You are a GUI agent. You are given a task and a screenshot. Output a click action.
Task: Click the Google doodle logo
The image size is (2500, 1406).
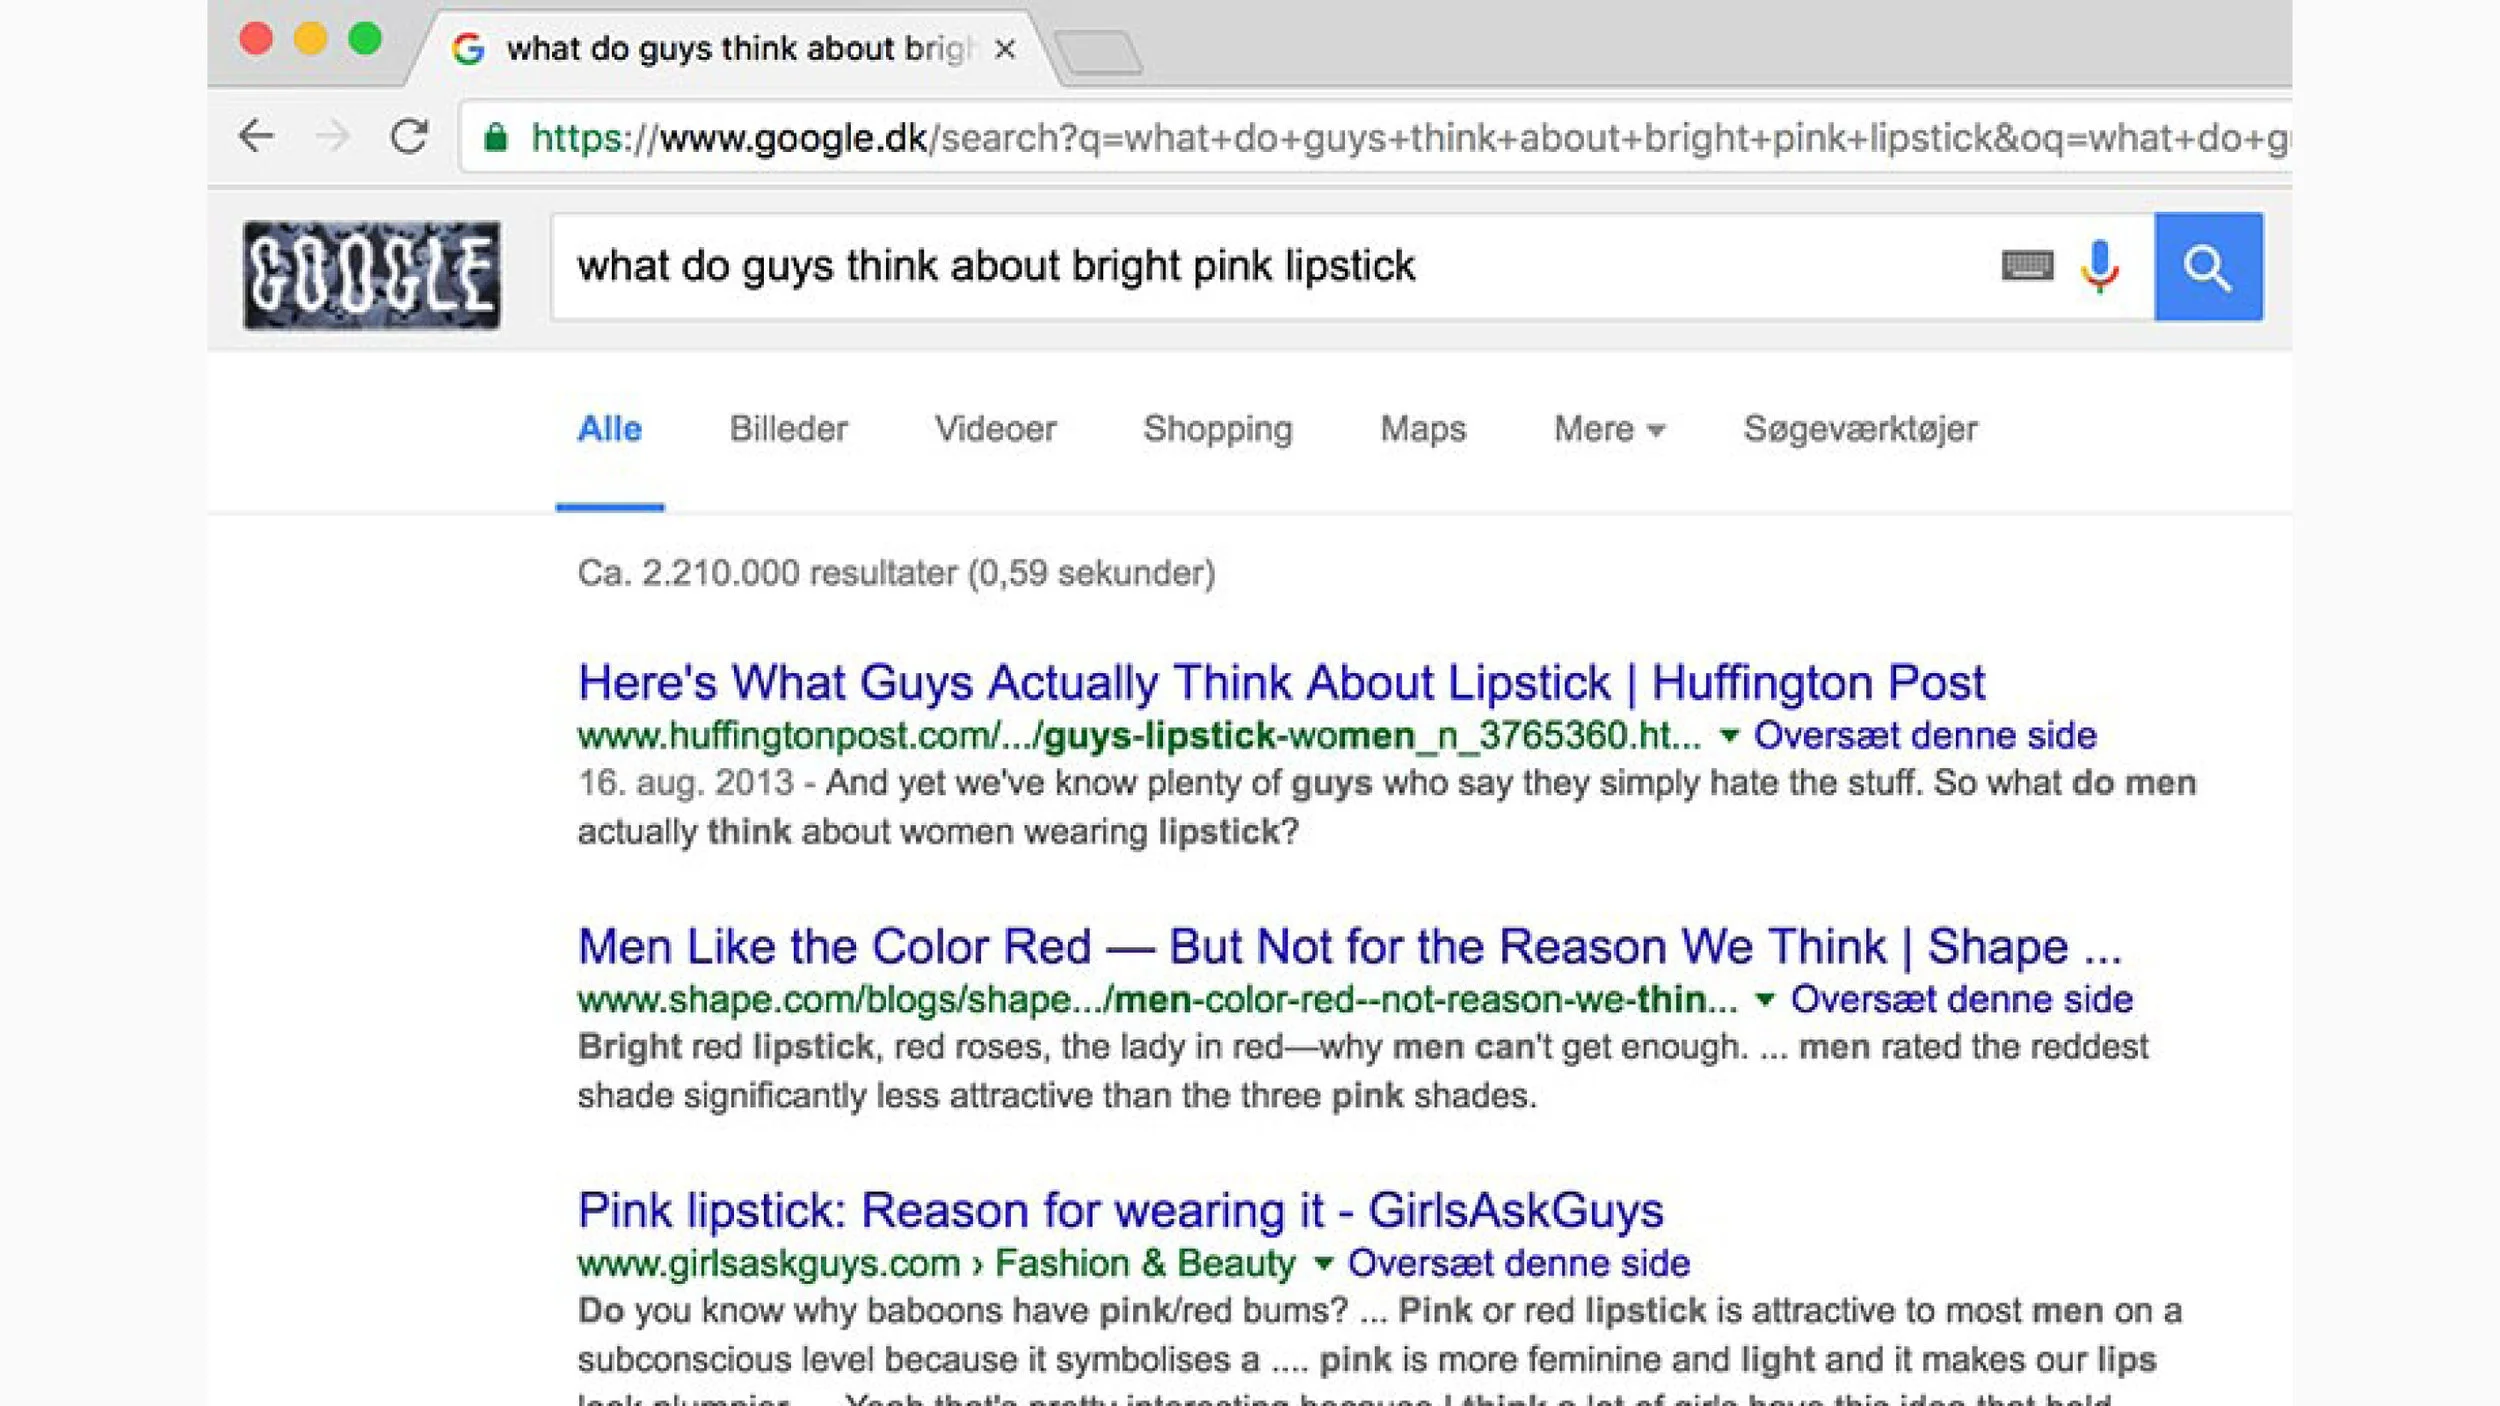pyautogui.click(x=371, y=275)
